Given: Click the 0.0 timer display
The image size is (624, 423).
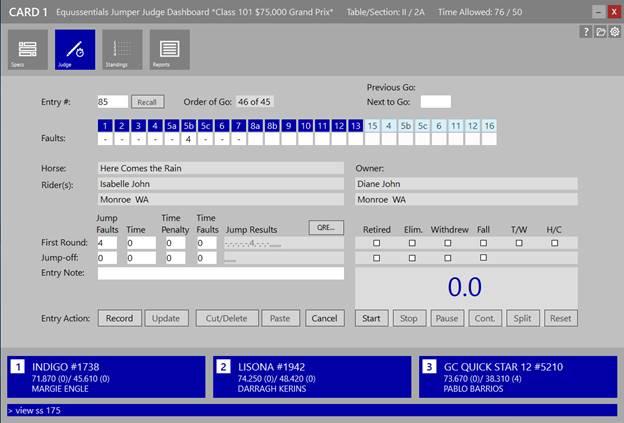Looking at the screenshot, I should point(466,287).
